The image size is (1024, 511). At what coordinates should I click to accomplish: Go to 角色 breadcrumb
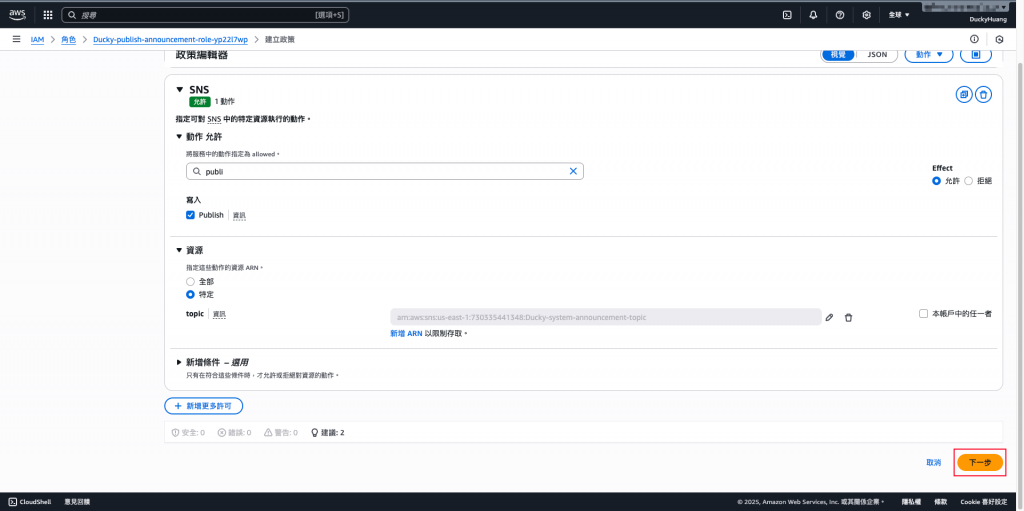69,40
